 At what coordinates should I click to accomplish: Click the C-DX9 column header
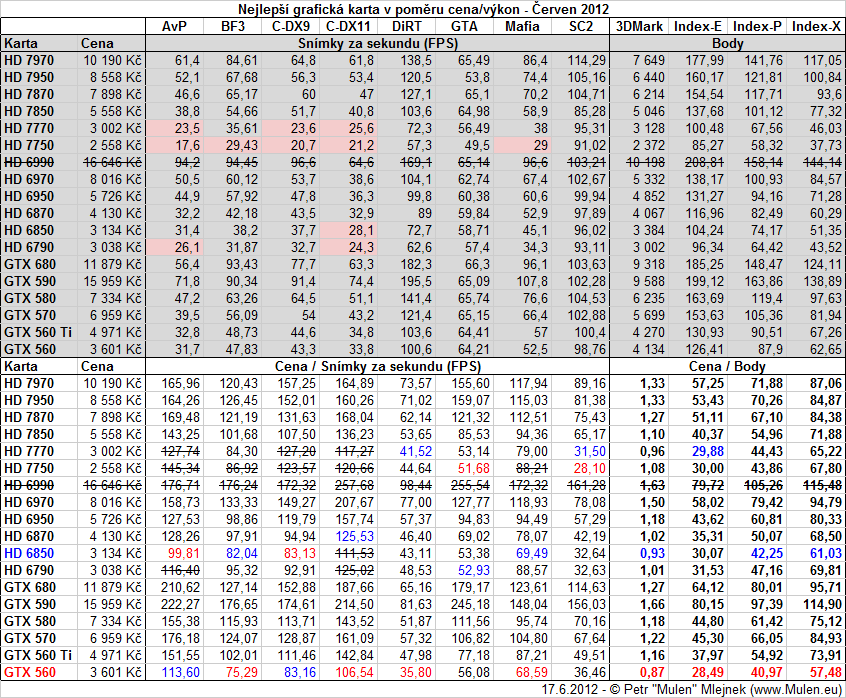click(x=291, y=26)
